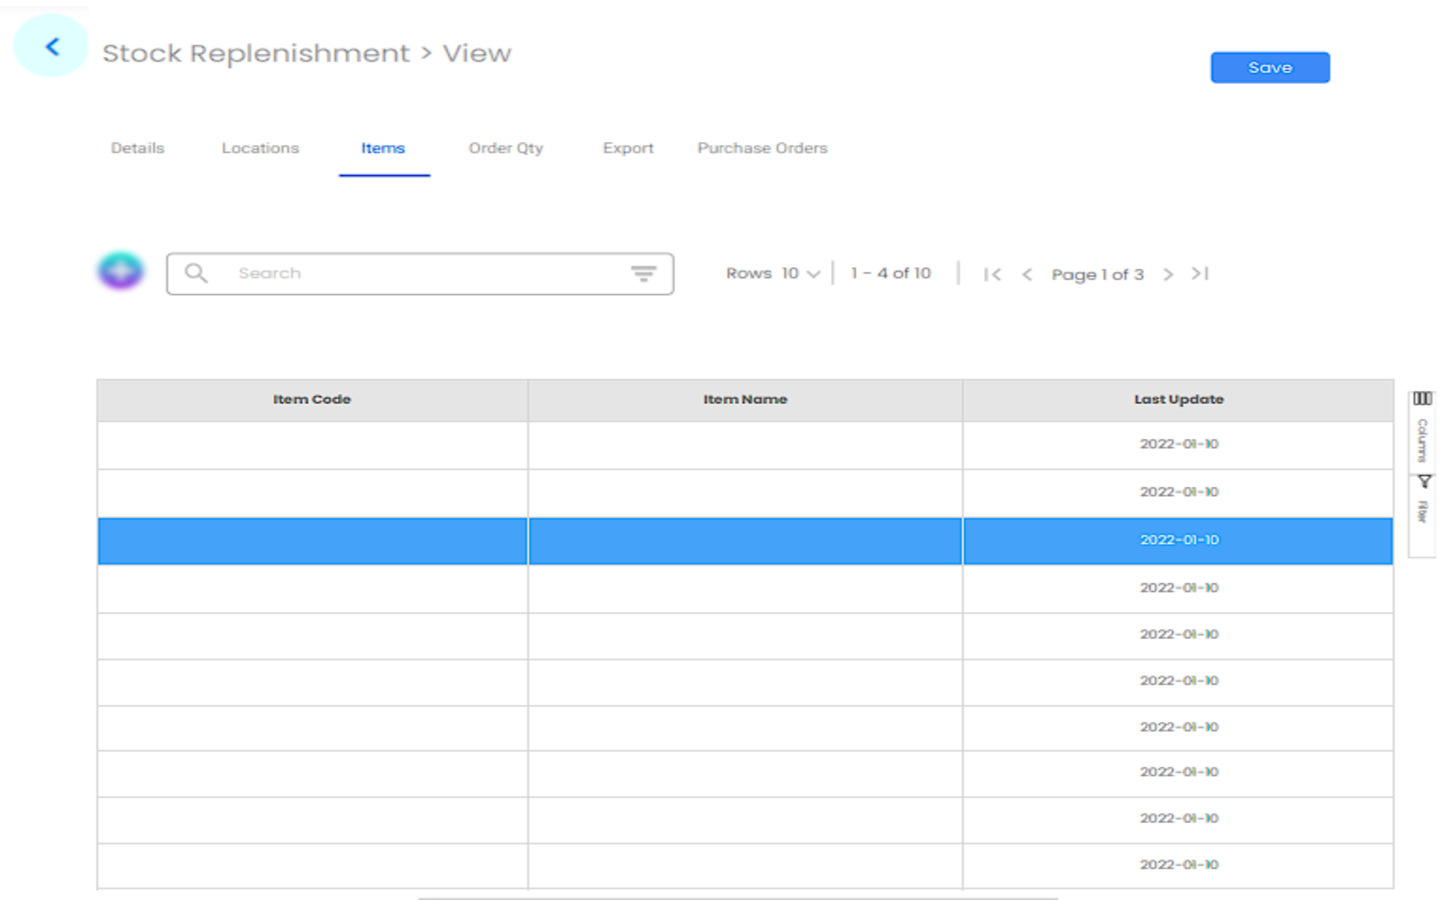This screenshot has height=900, width=1440.
Task: Open the Columns side panel
Action: [x=1422, y=428]
